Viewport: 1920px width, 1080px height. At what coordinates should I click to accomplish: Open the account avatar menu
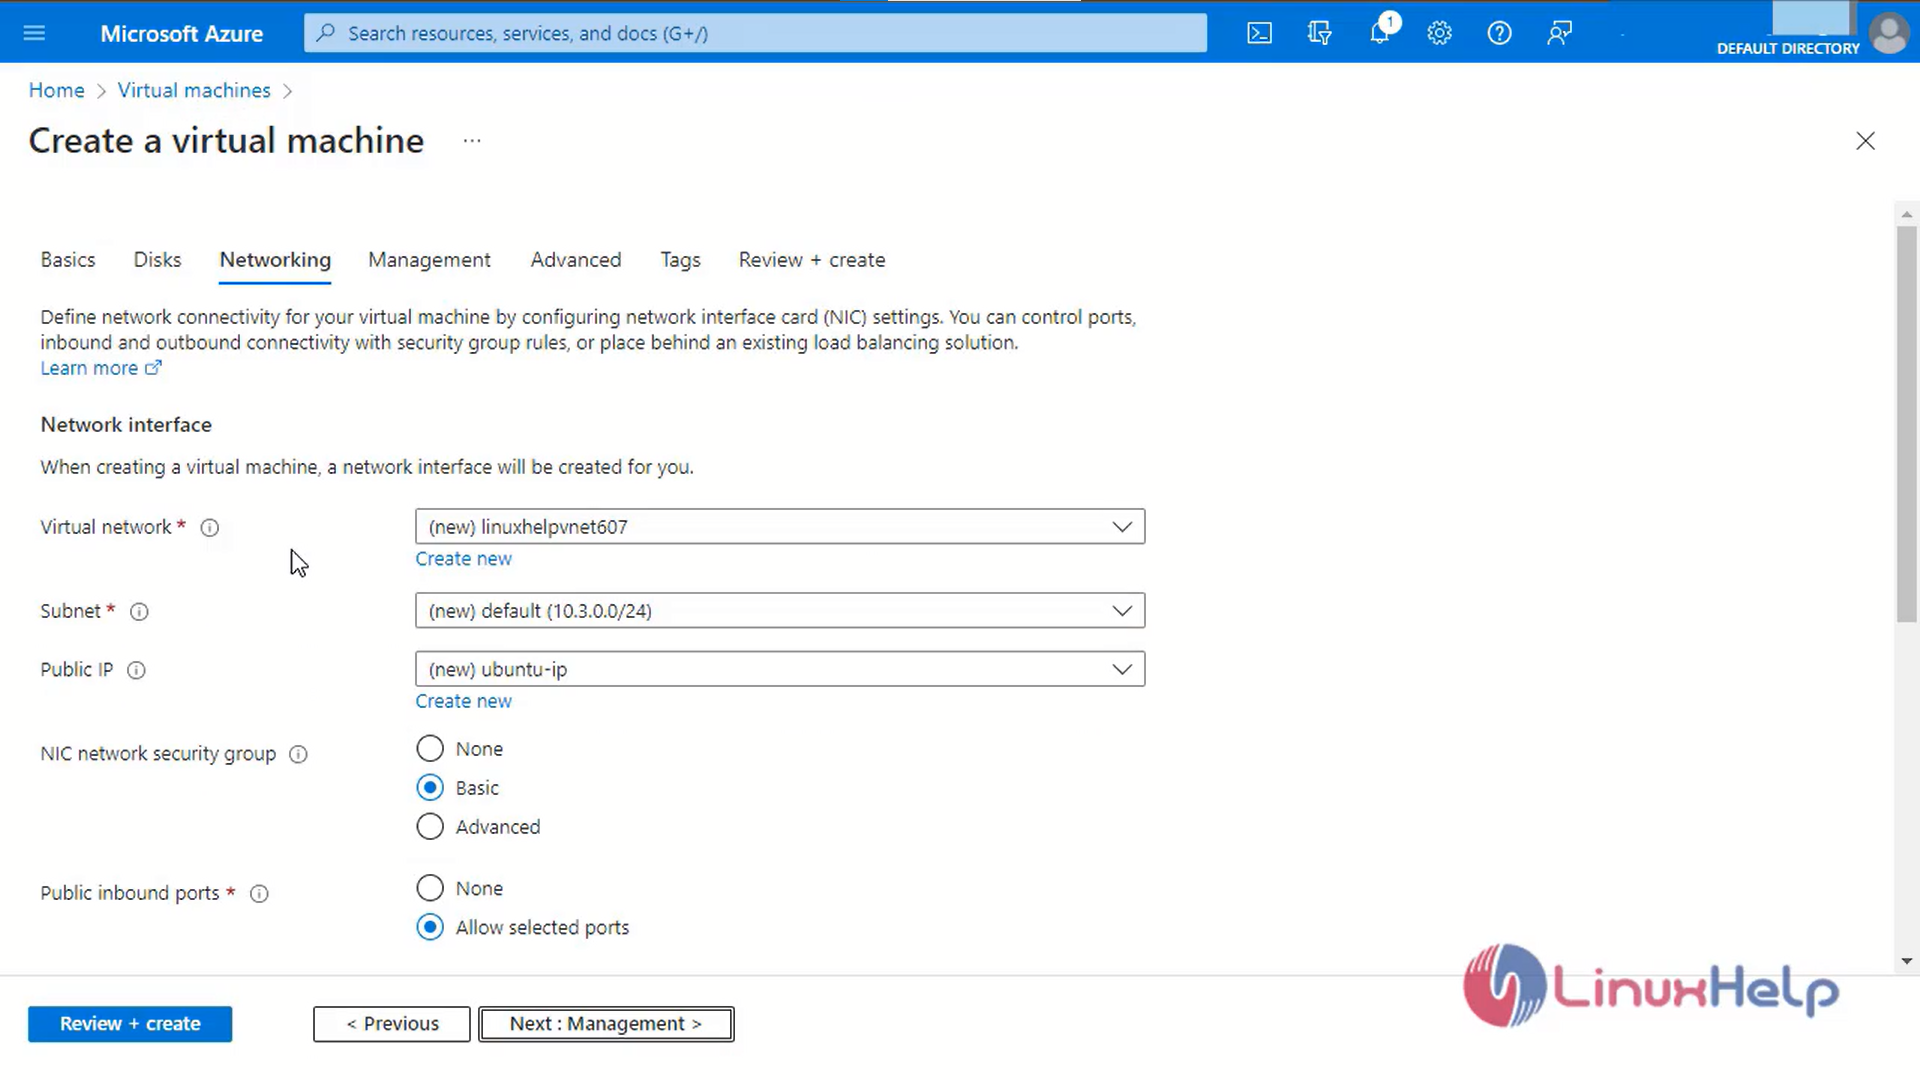coord(1889,33)
